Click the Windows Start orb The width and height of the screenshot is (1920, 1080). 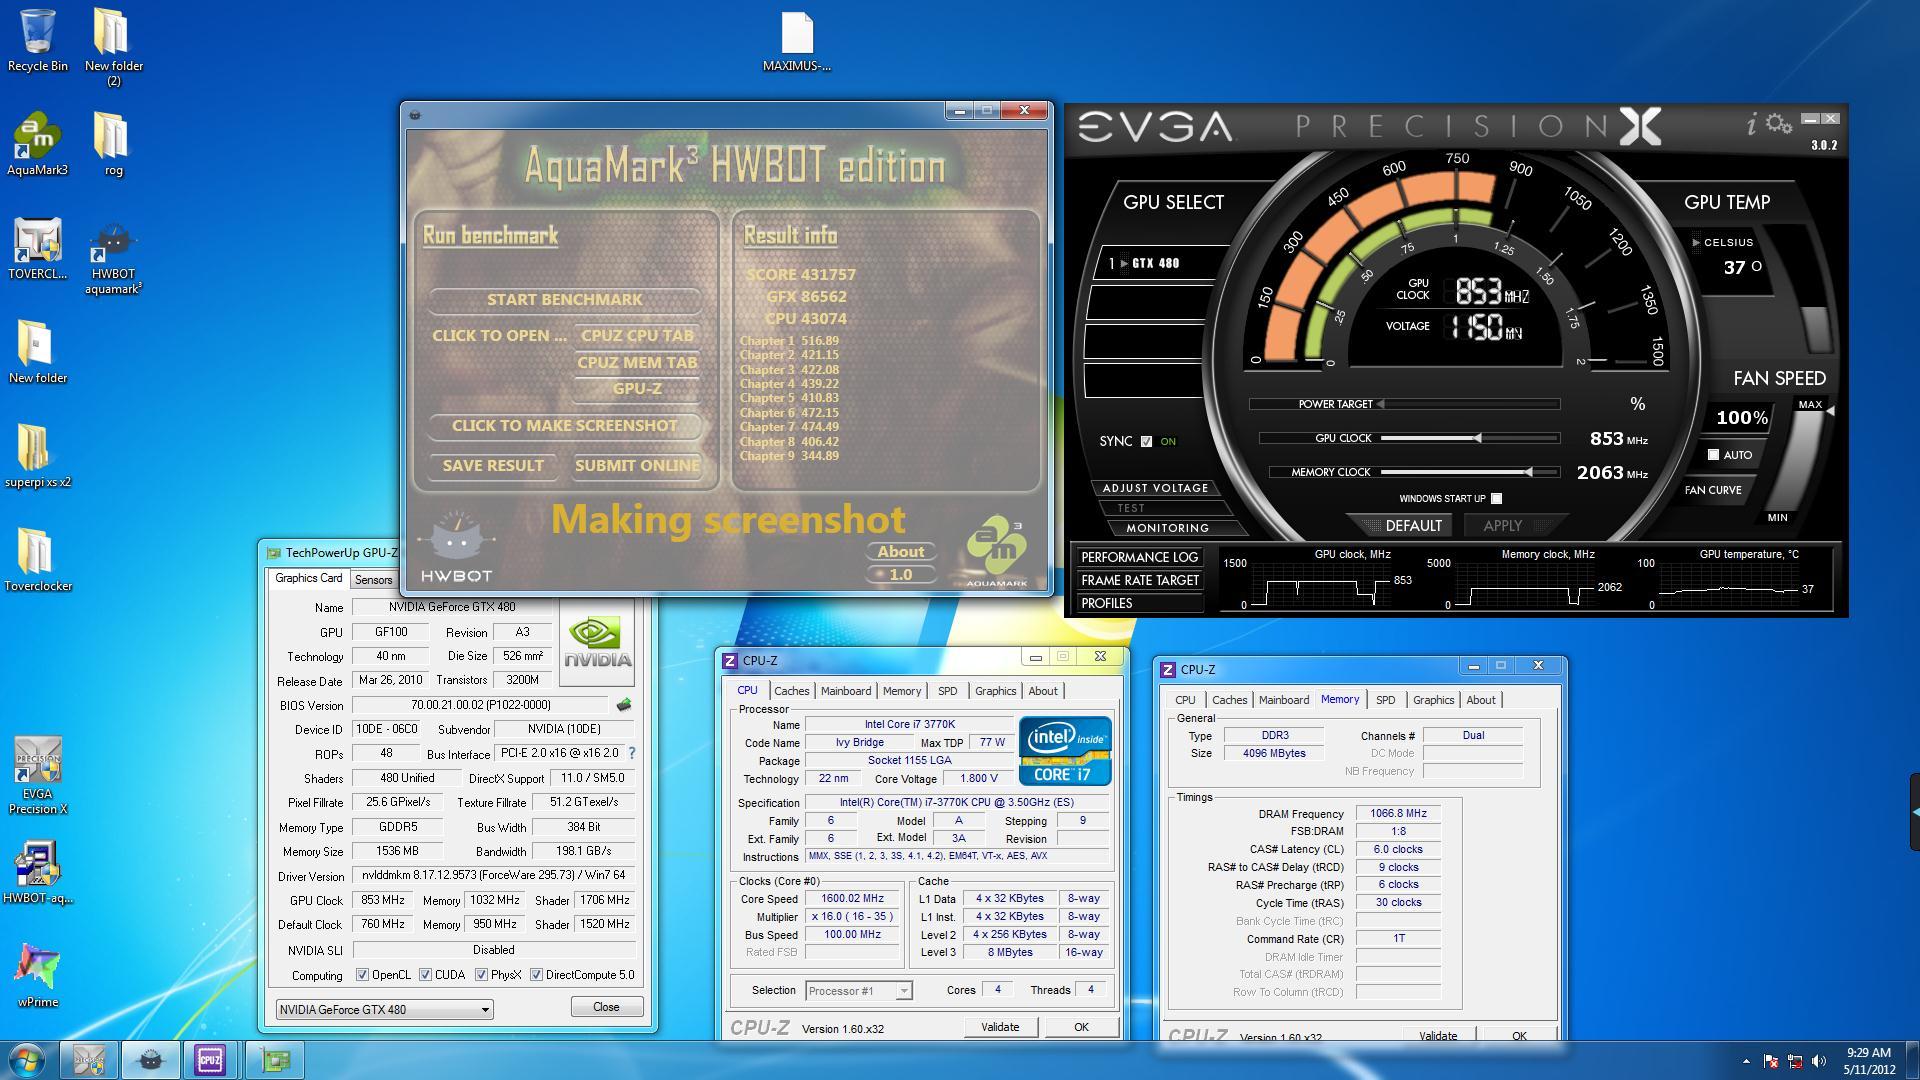(27, 1059)
